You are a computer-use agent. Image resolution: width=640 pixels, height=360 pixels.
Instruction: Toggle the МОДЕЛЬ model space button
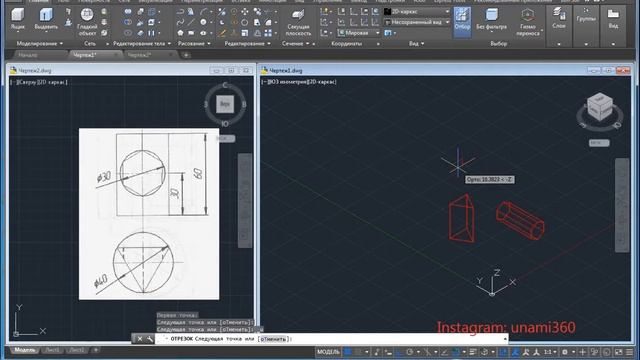click(328, 352)
